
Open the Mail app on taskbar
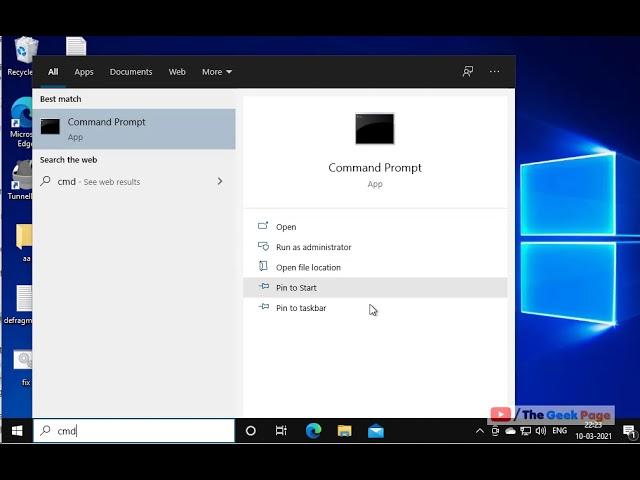(376, 431)
